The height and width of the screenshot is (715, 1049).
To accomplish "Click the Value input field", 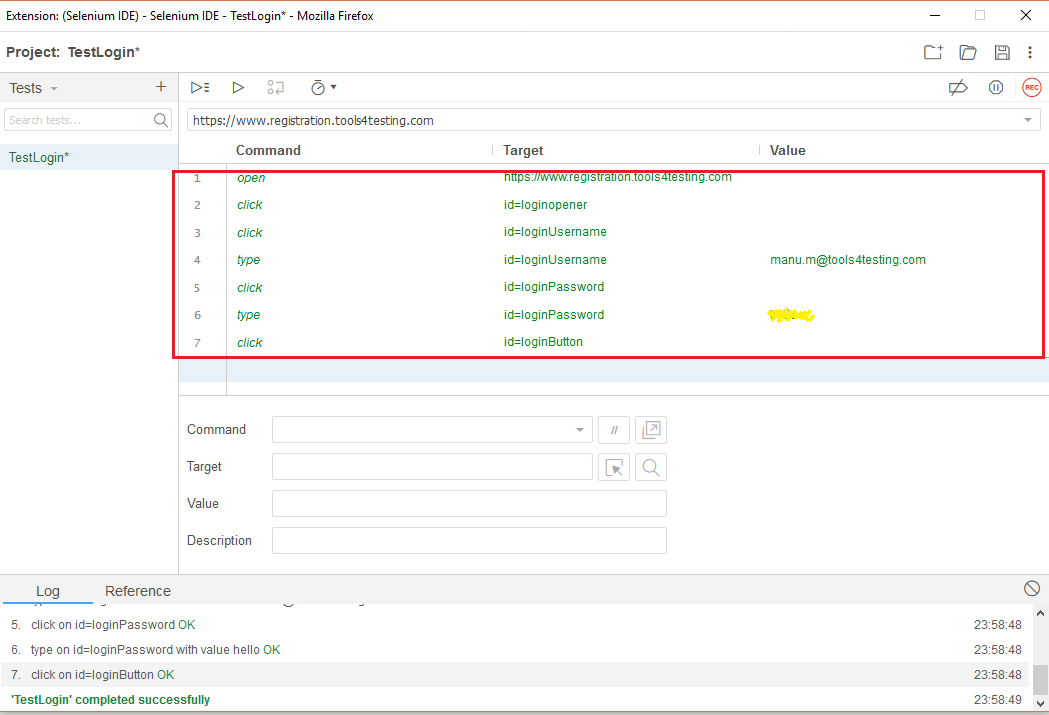I will coord(469,504).
